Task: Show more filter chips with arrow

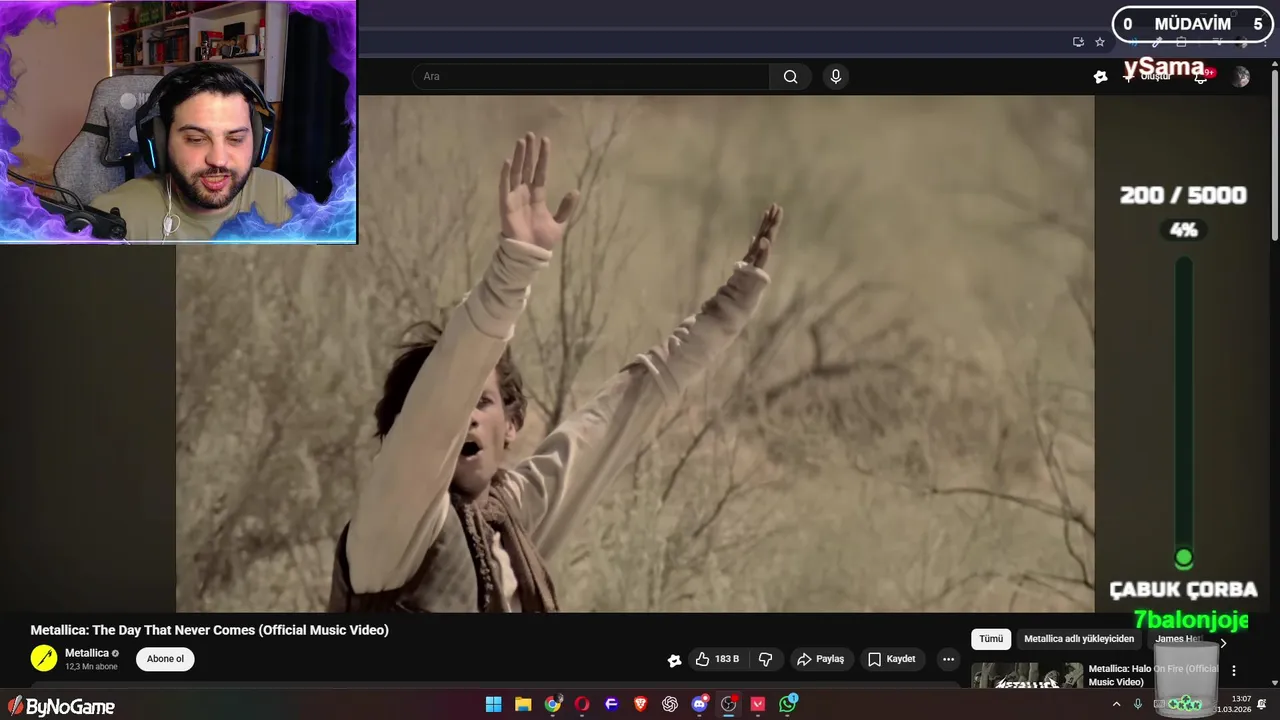Action: pyautogui.click(x=1222, y=642)
